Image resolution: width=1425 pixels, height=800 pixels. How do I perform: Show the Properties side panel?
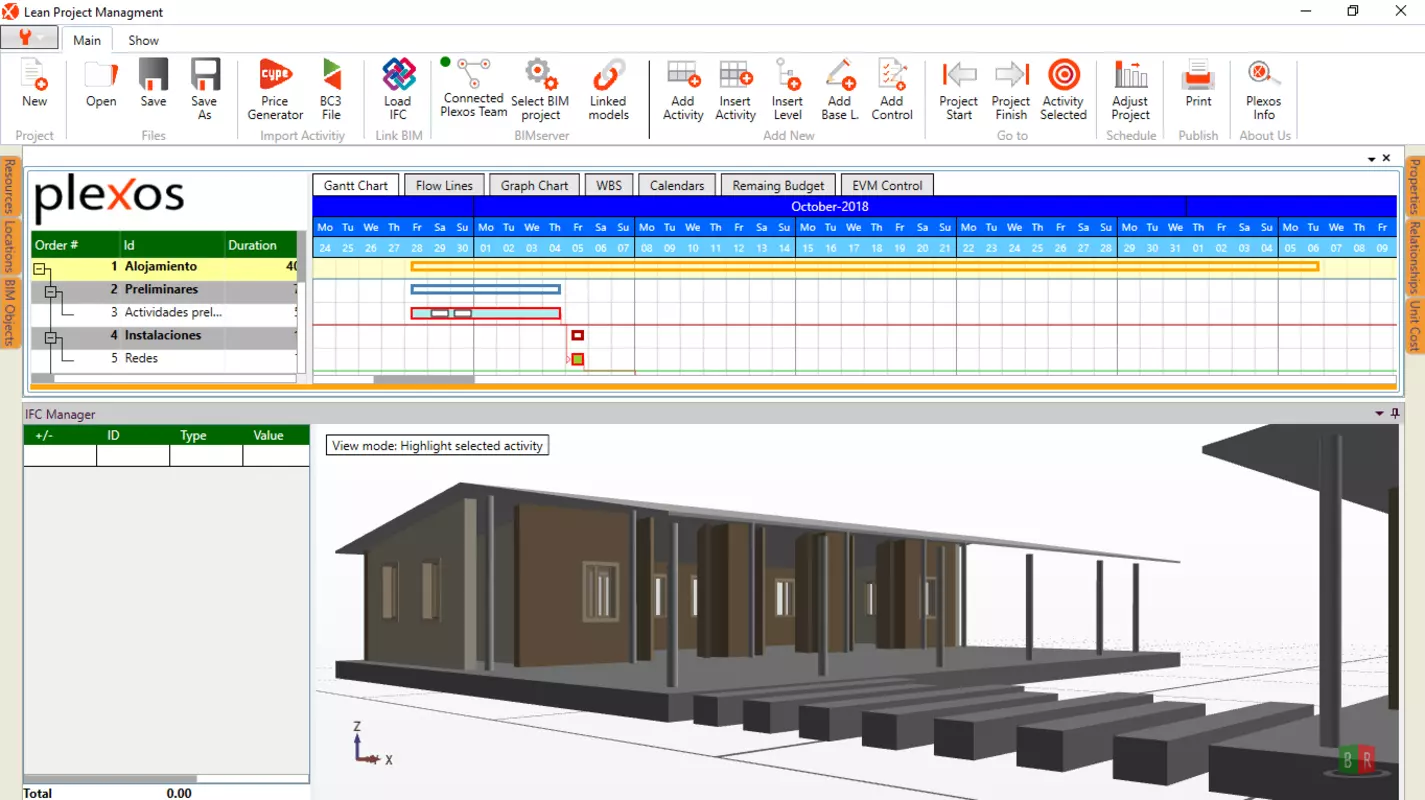pos(1415,187)
